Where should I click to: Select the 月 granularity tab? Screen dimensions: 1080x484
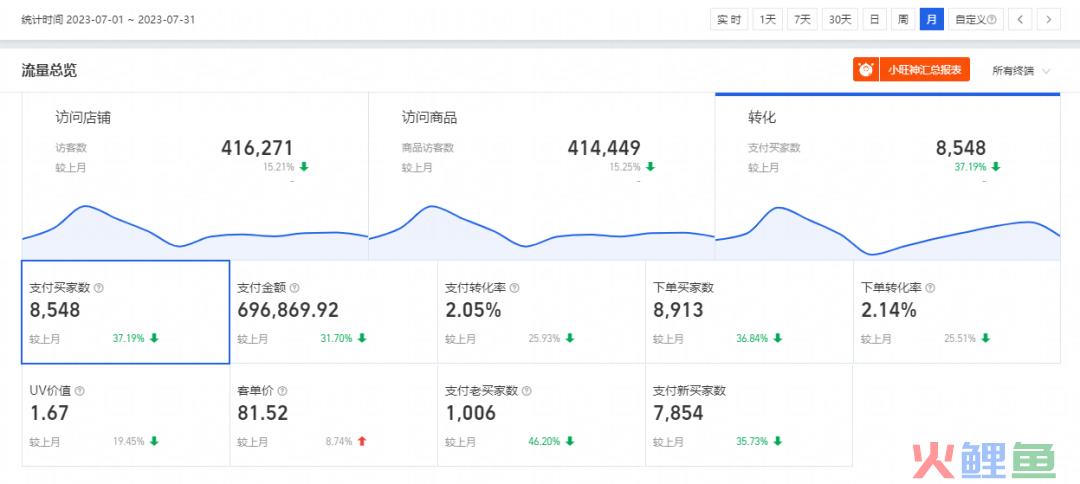pos(931,19)
